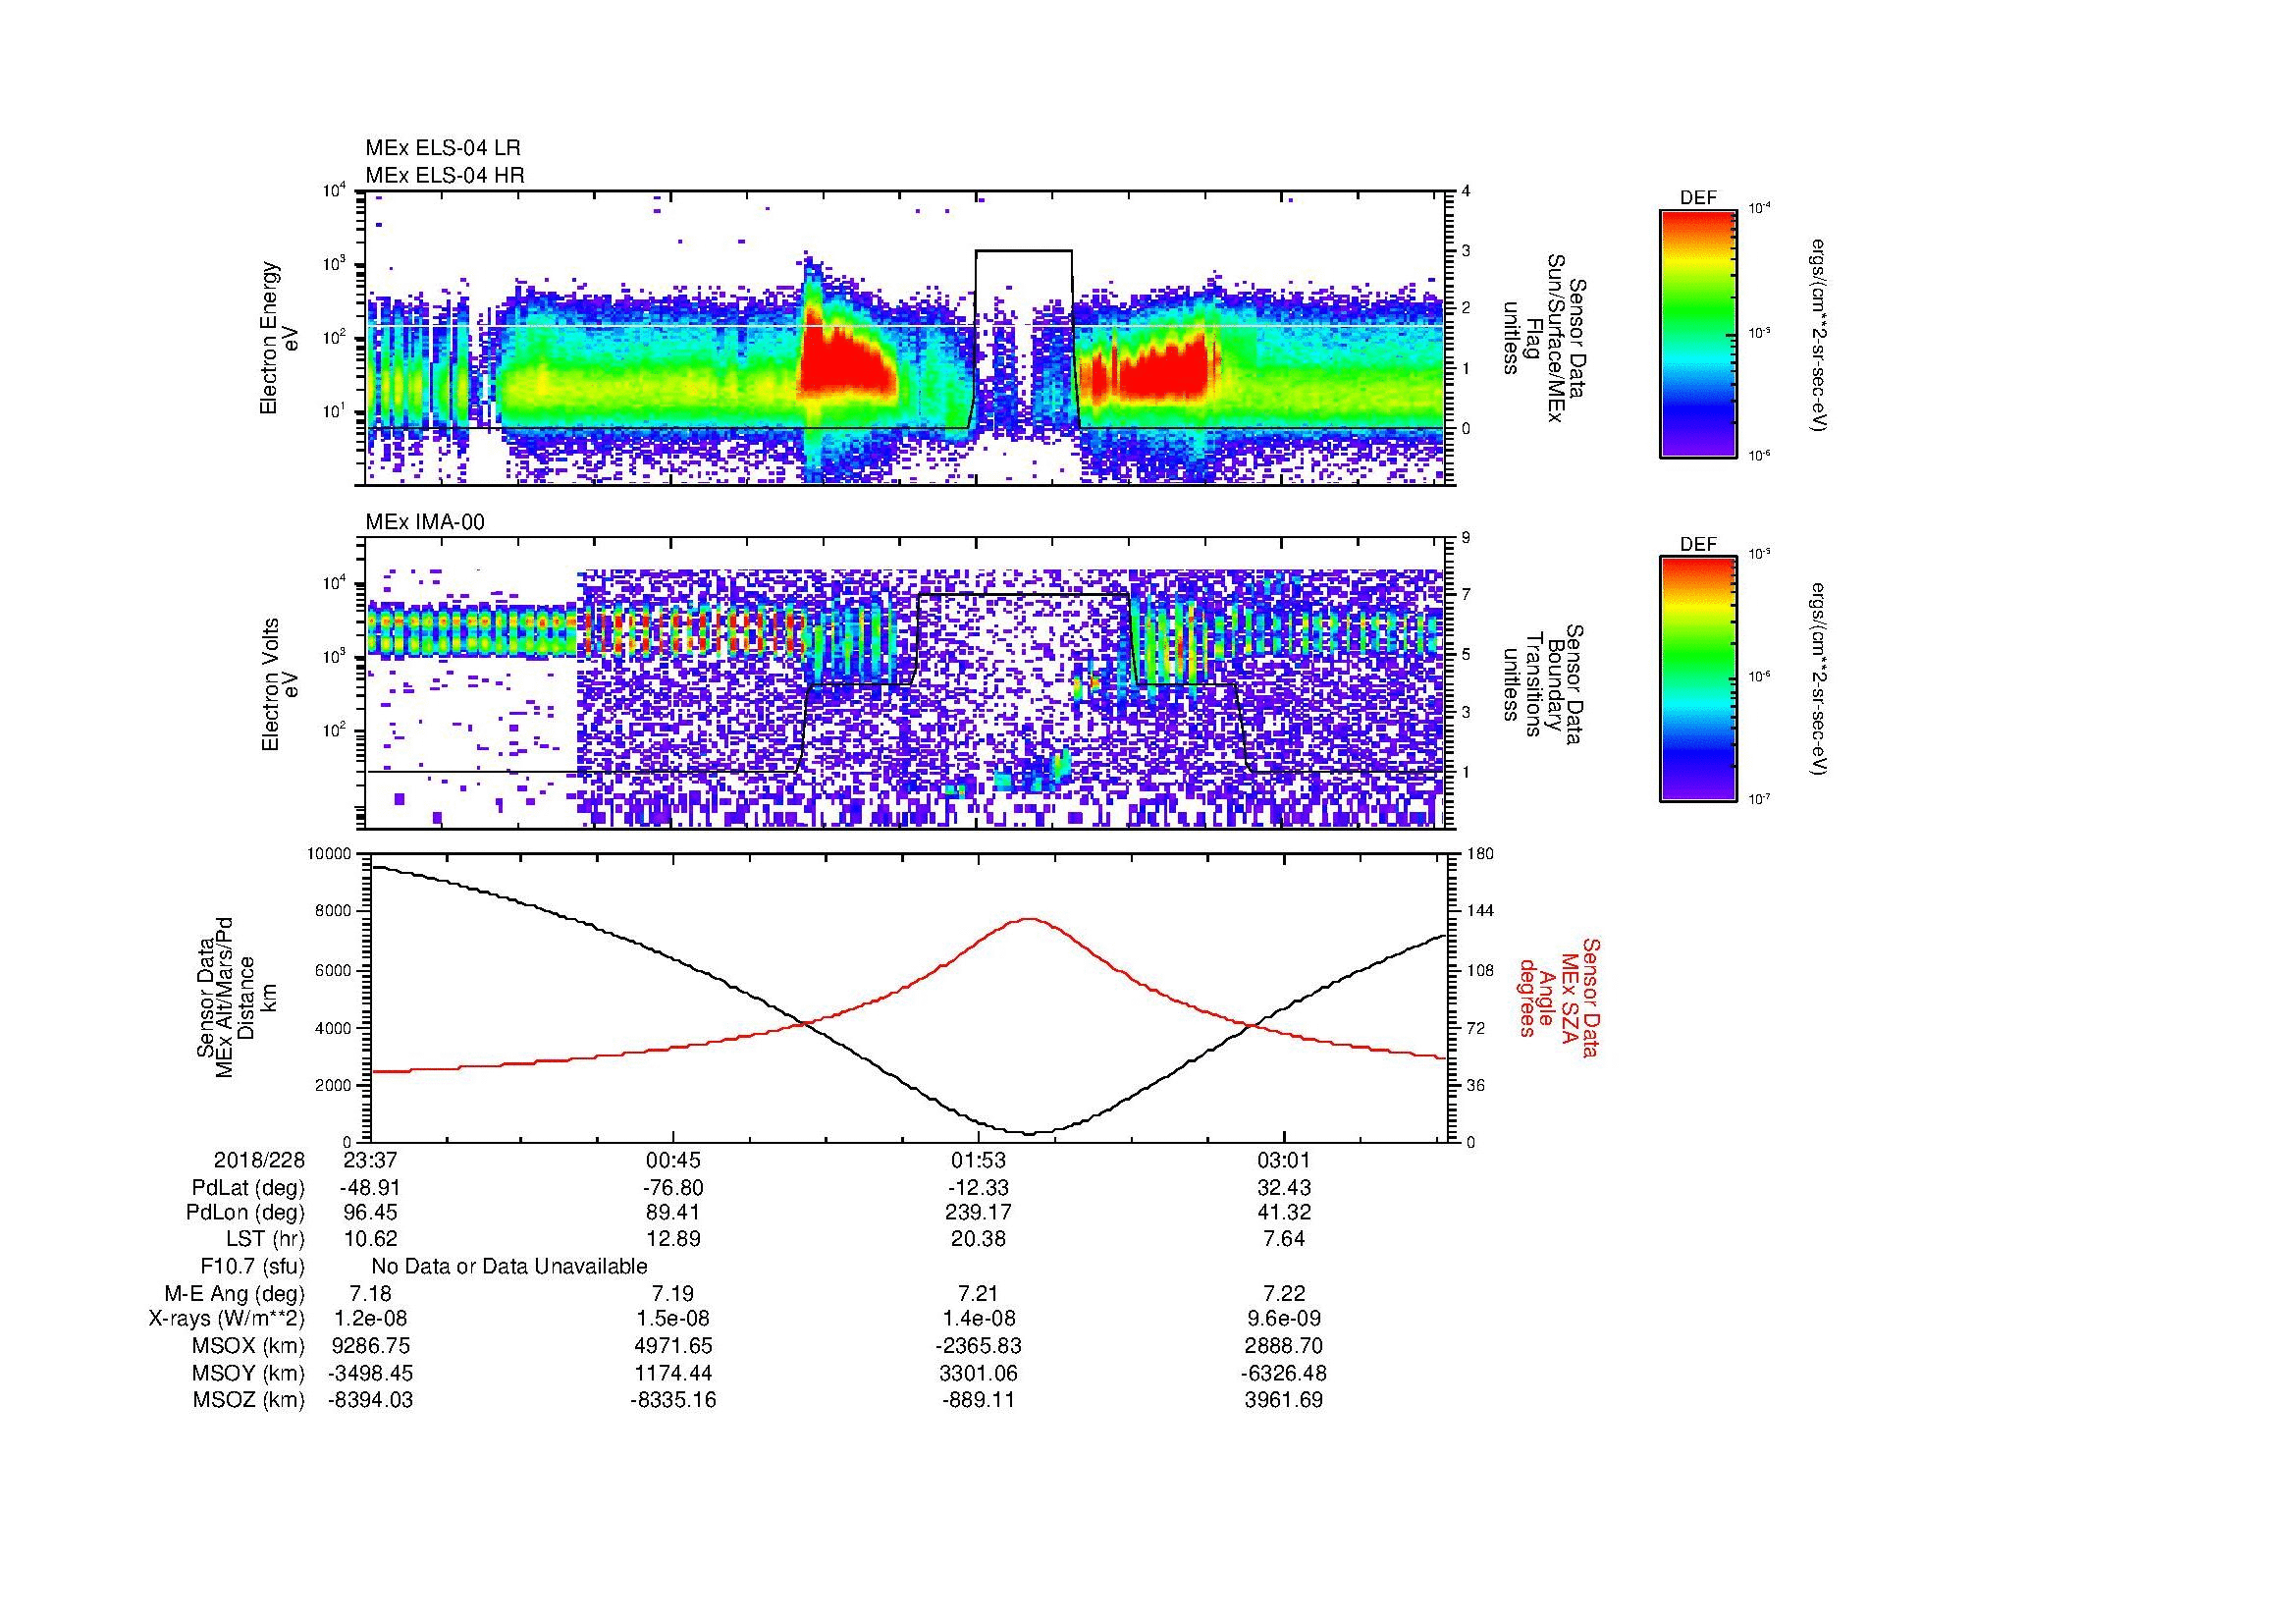Click the minimum of the black altitude curve

[x=1032, y=1133]
